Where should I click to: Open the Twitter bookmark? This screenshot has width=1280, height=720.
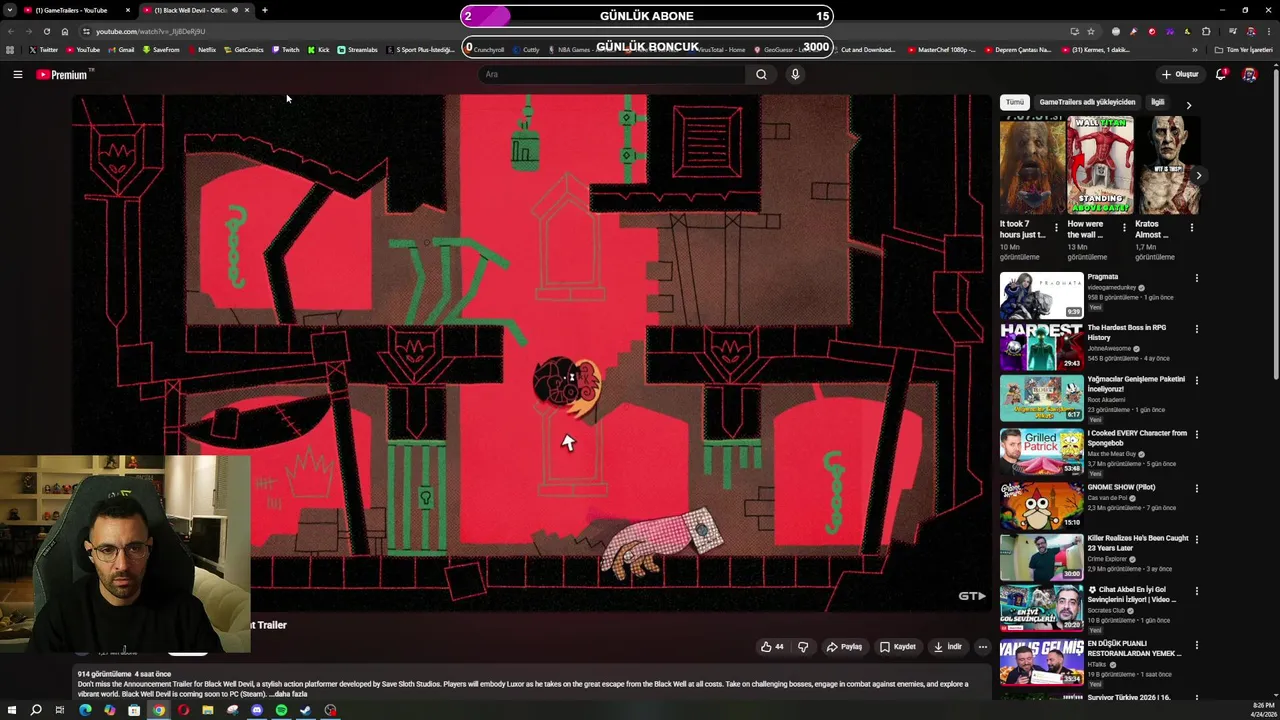pos(43,49)
